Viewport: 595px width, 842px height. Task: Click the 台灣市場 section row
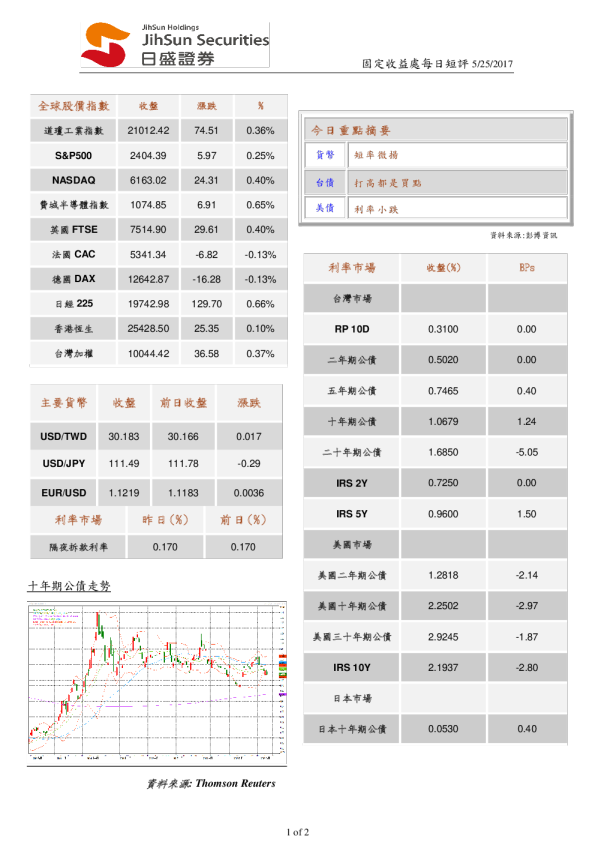[436, 299]
